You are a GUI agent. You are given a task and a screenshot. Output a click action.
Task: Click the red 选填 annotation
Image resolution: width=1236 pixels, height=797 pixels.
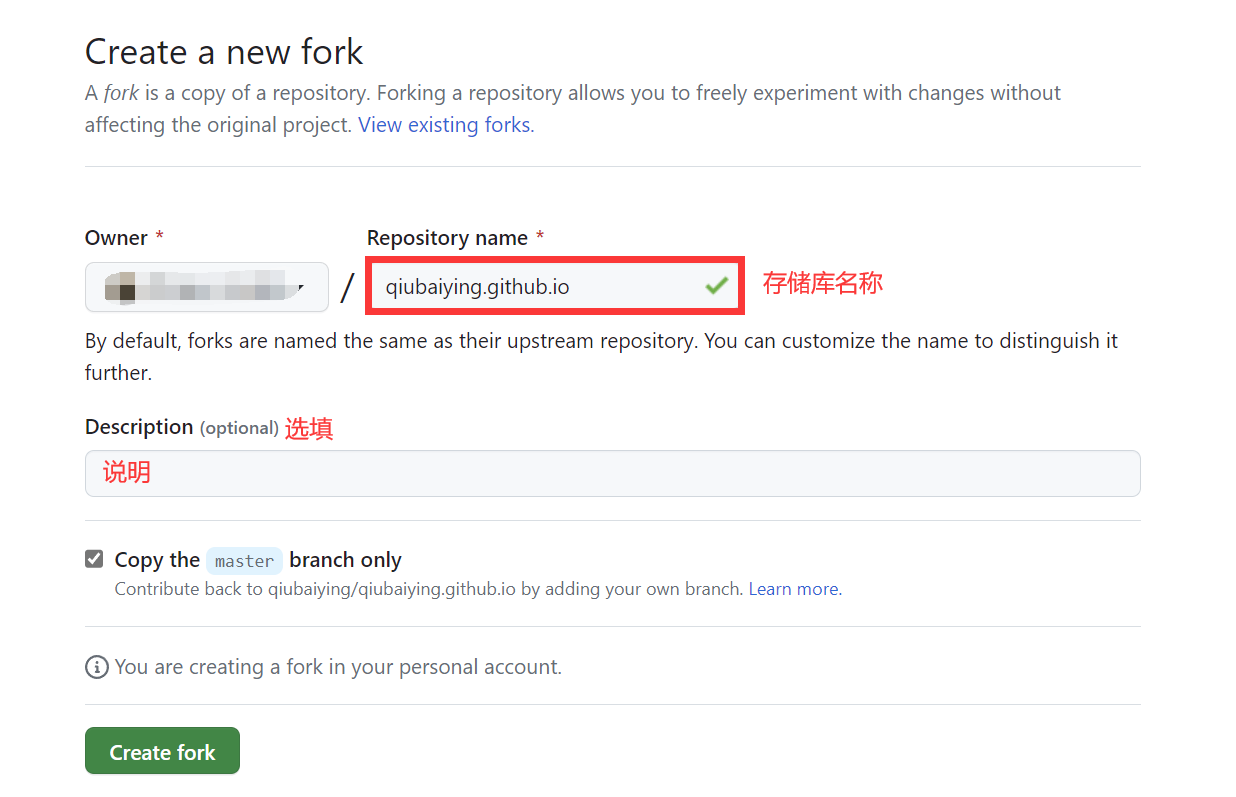(x=309, y=428)
